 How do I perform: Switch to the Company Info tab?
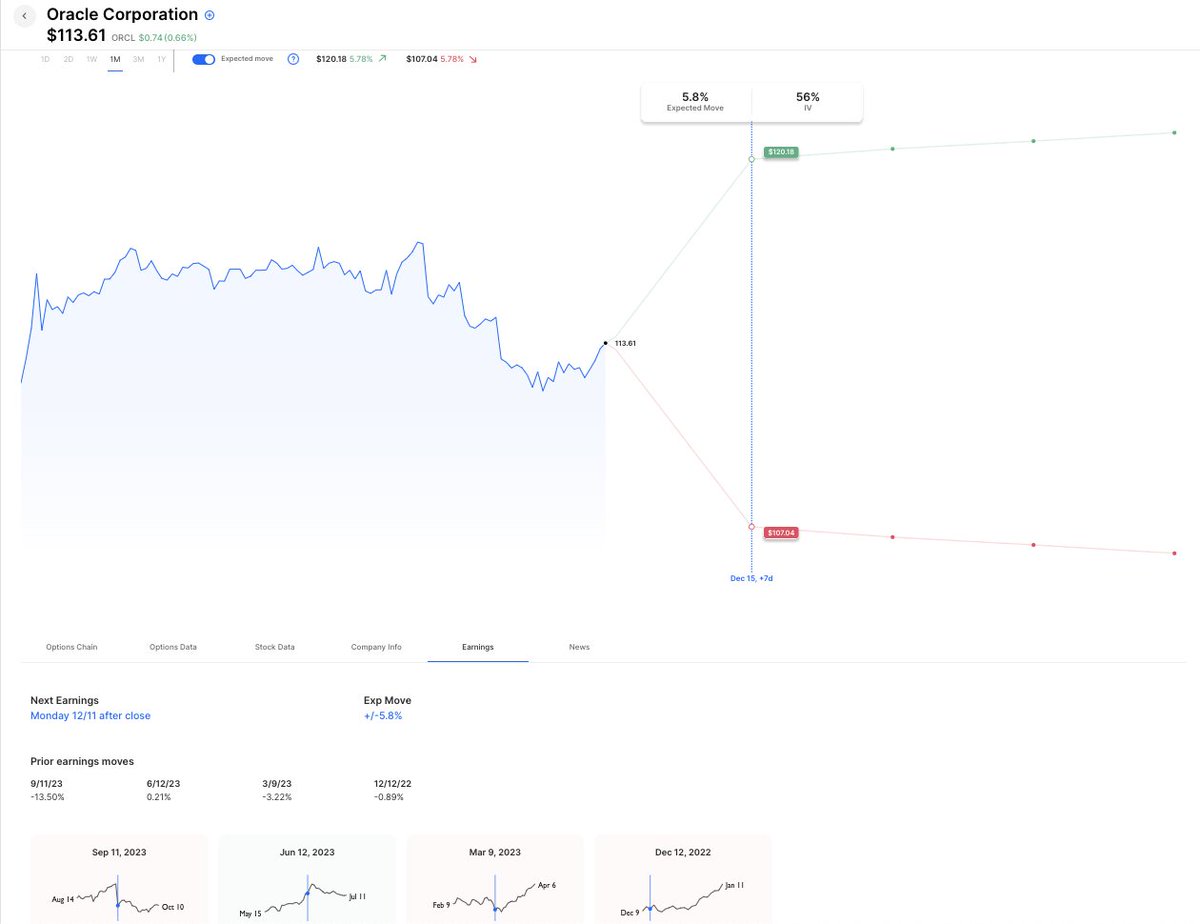pyautogui.click(x=376, y=647)
